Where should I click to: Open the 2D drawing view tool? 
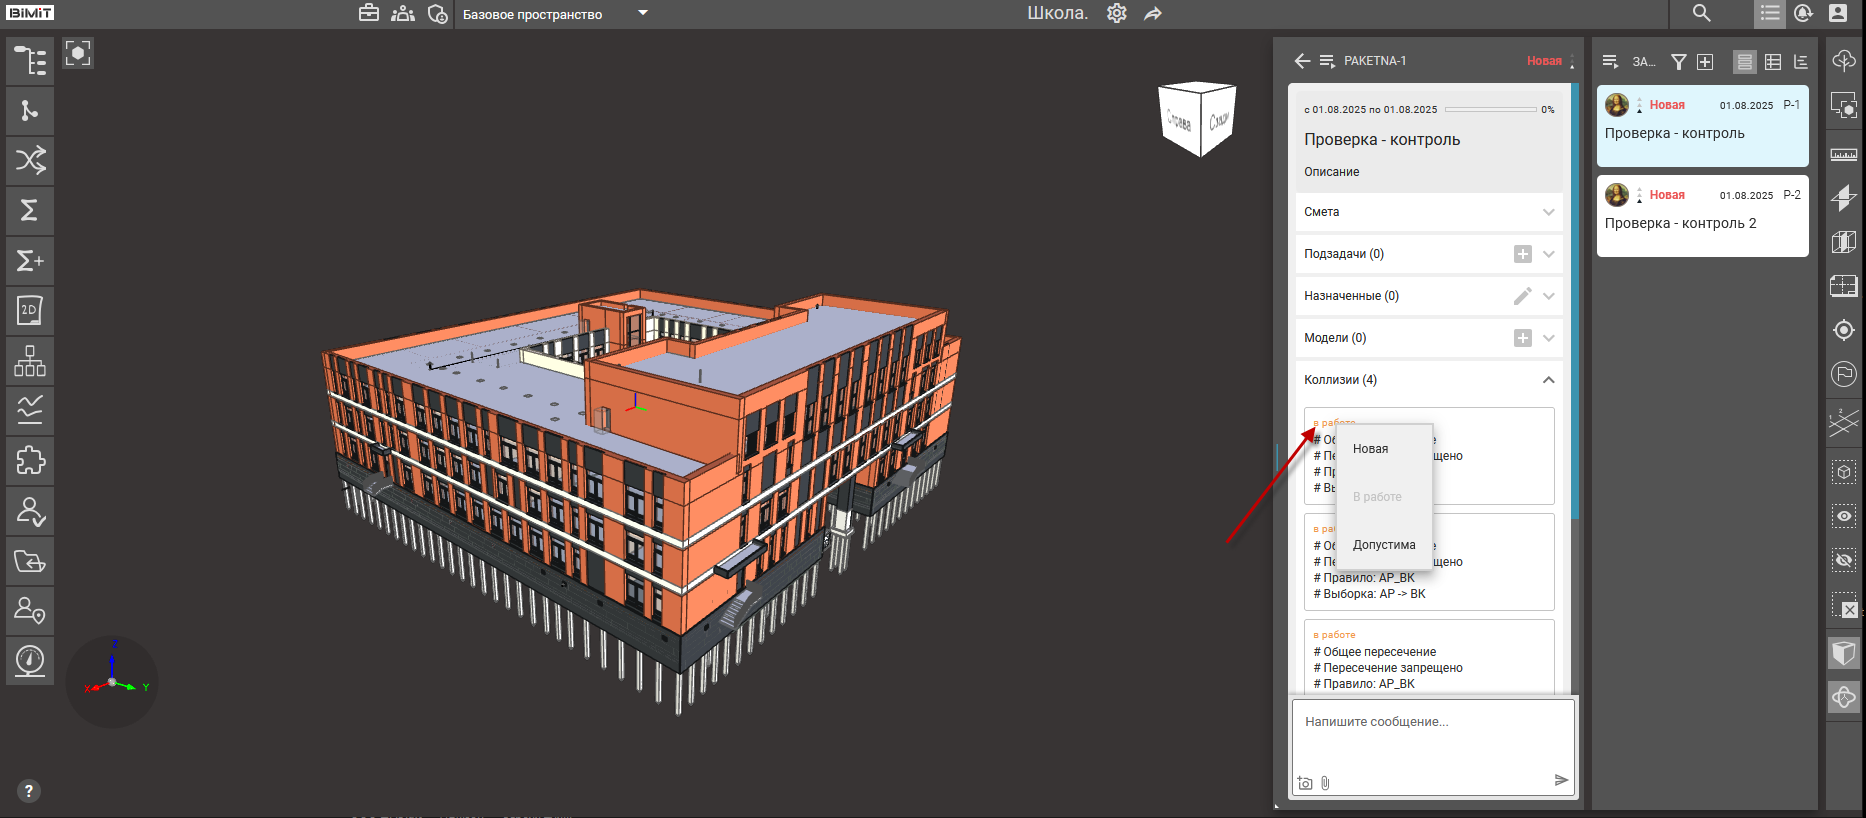coord(30,311)
